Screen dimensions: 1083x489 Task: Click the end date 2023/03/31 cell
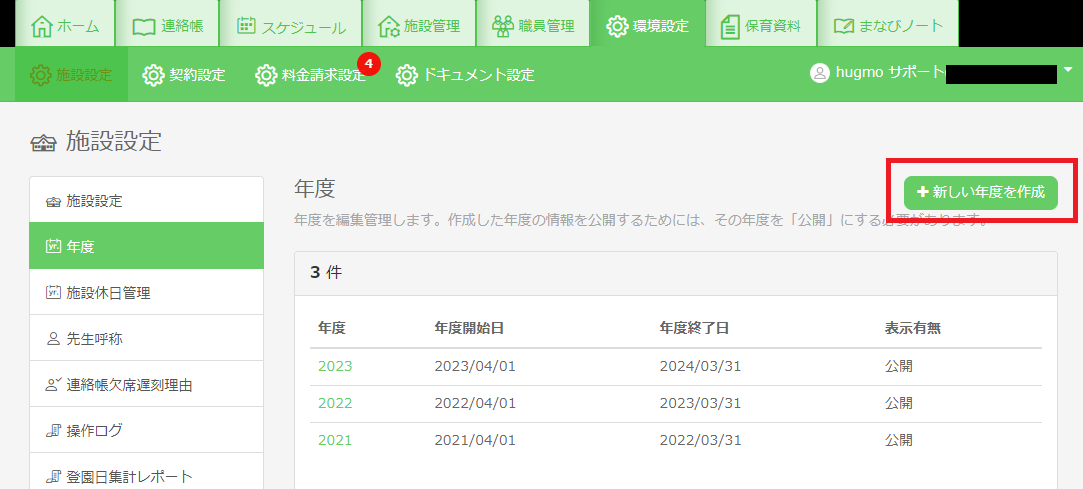(700, 403)
